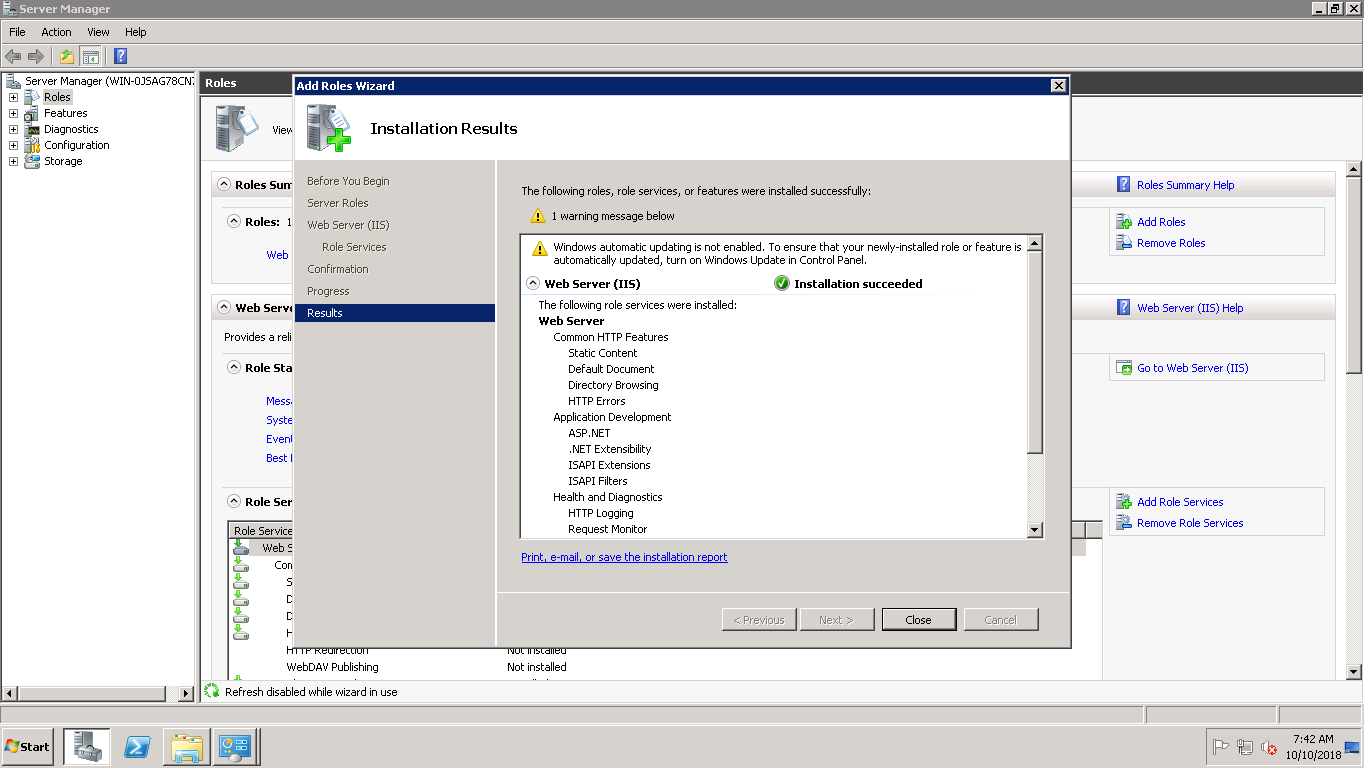The width and height of the screenshot is (1364, 768).
Task: Open Print, e-mail, or save report link
Action: point(624,557)
